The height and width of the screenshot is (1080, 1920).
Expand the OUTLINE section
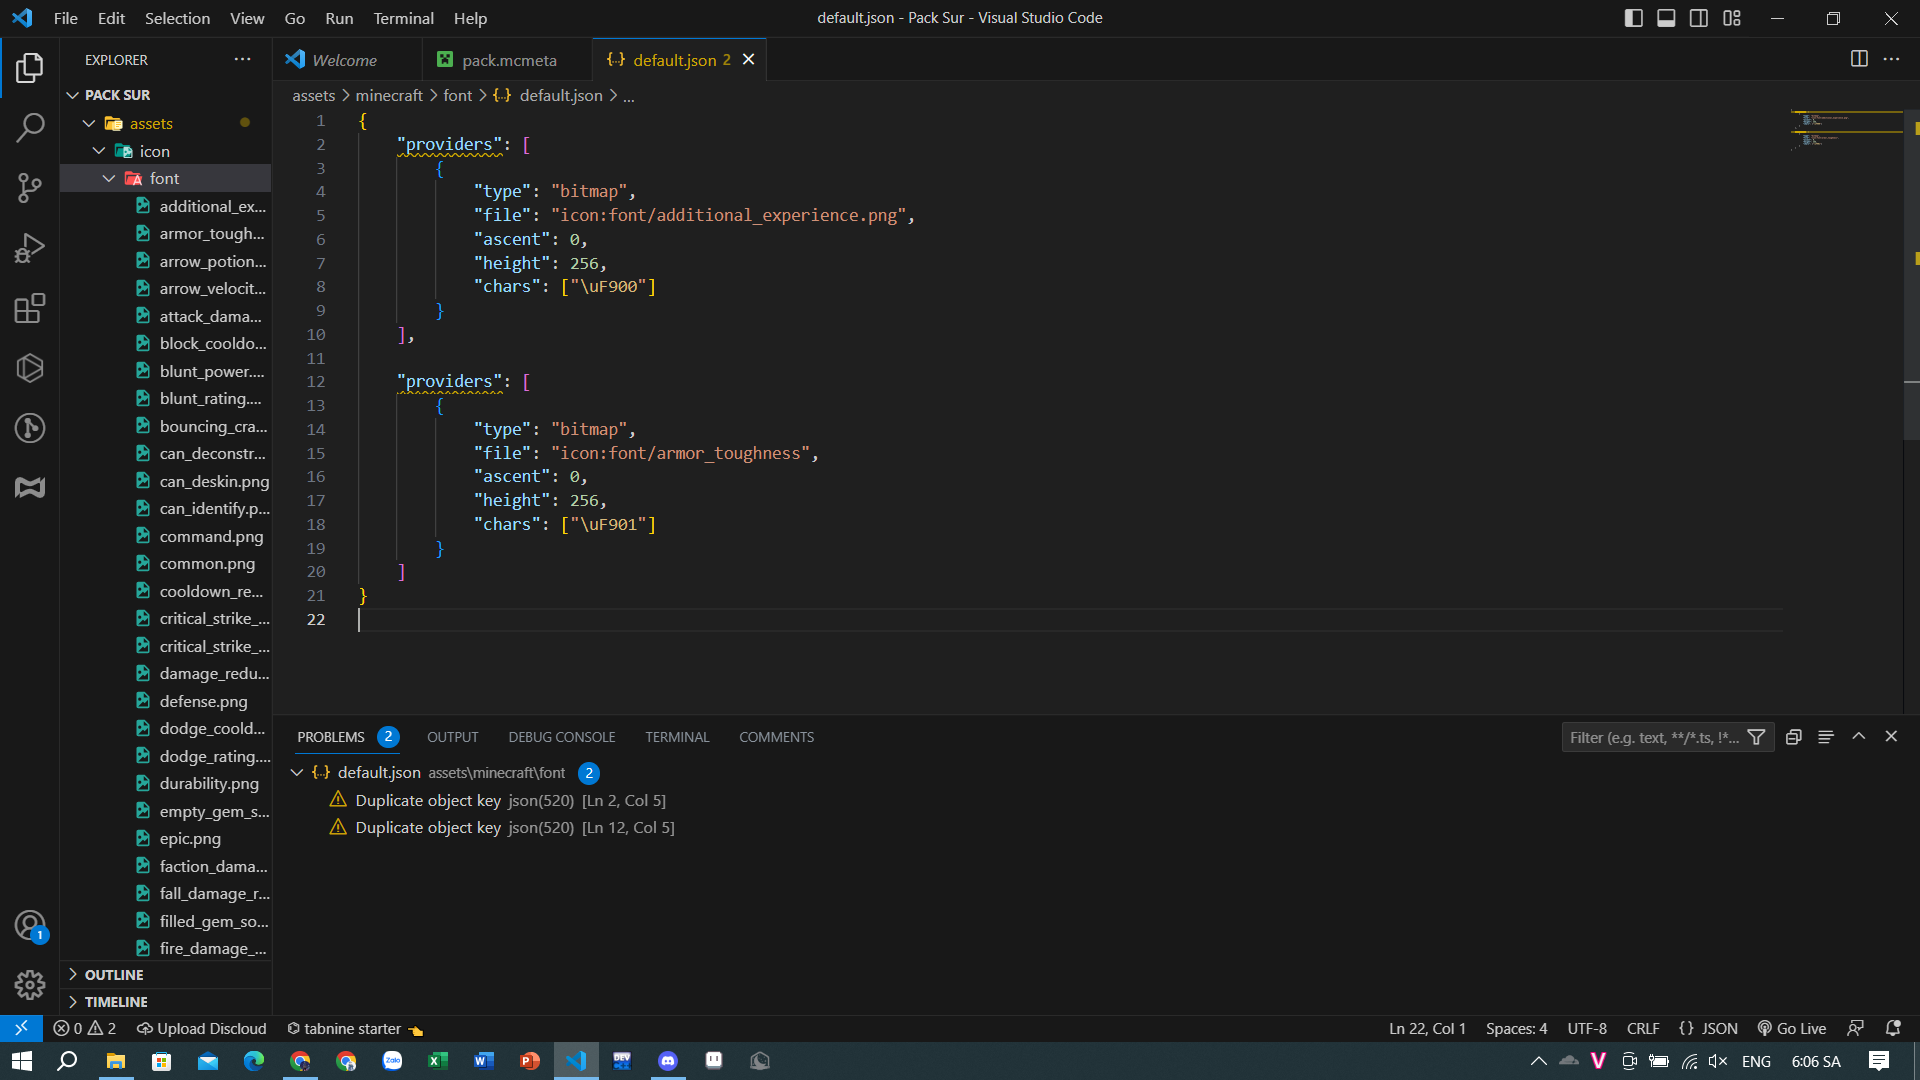[114, 974]
